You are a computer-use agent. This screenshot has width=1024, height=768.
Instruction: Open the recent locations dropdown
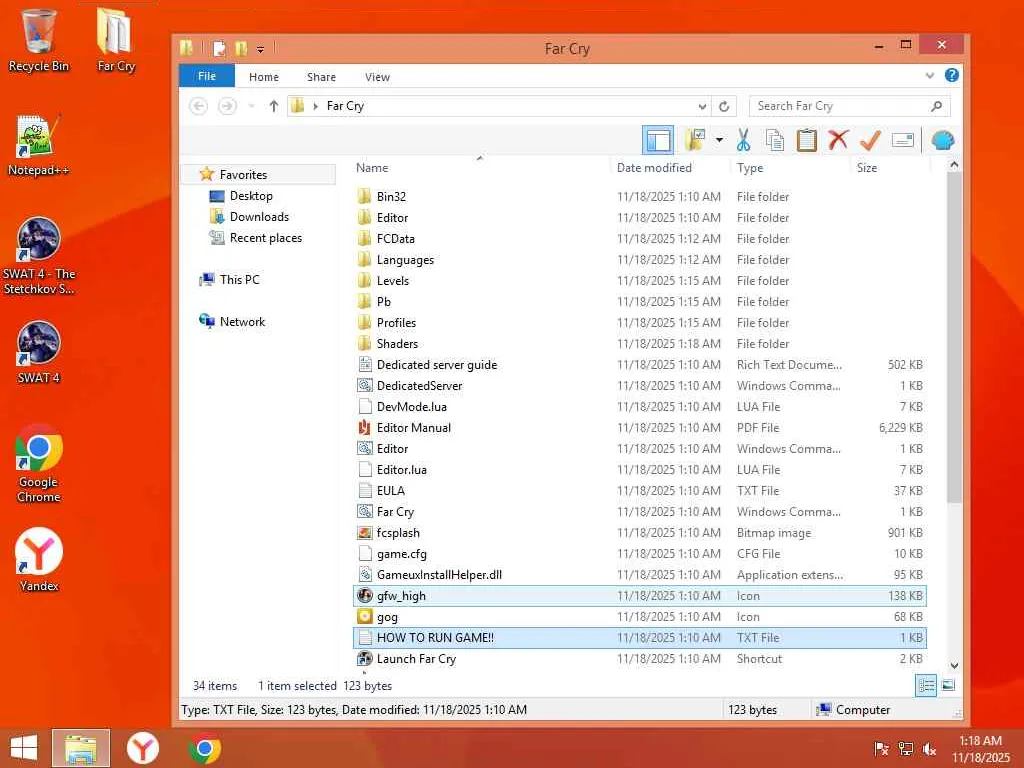(251, 106)
